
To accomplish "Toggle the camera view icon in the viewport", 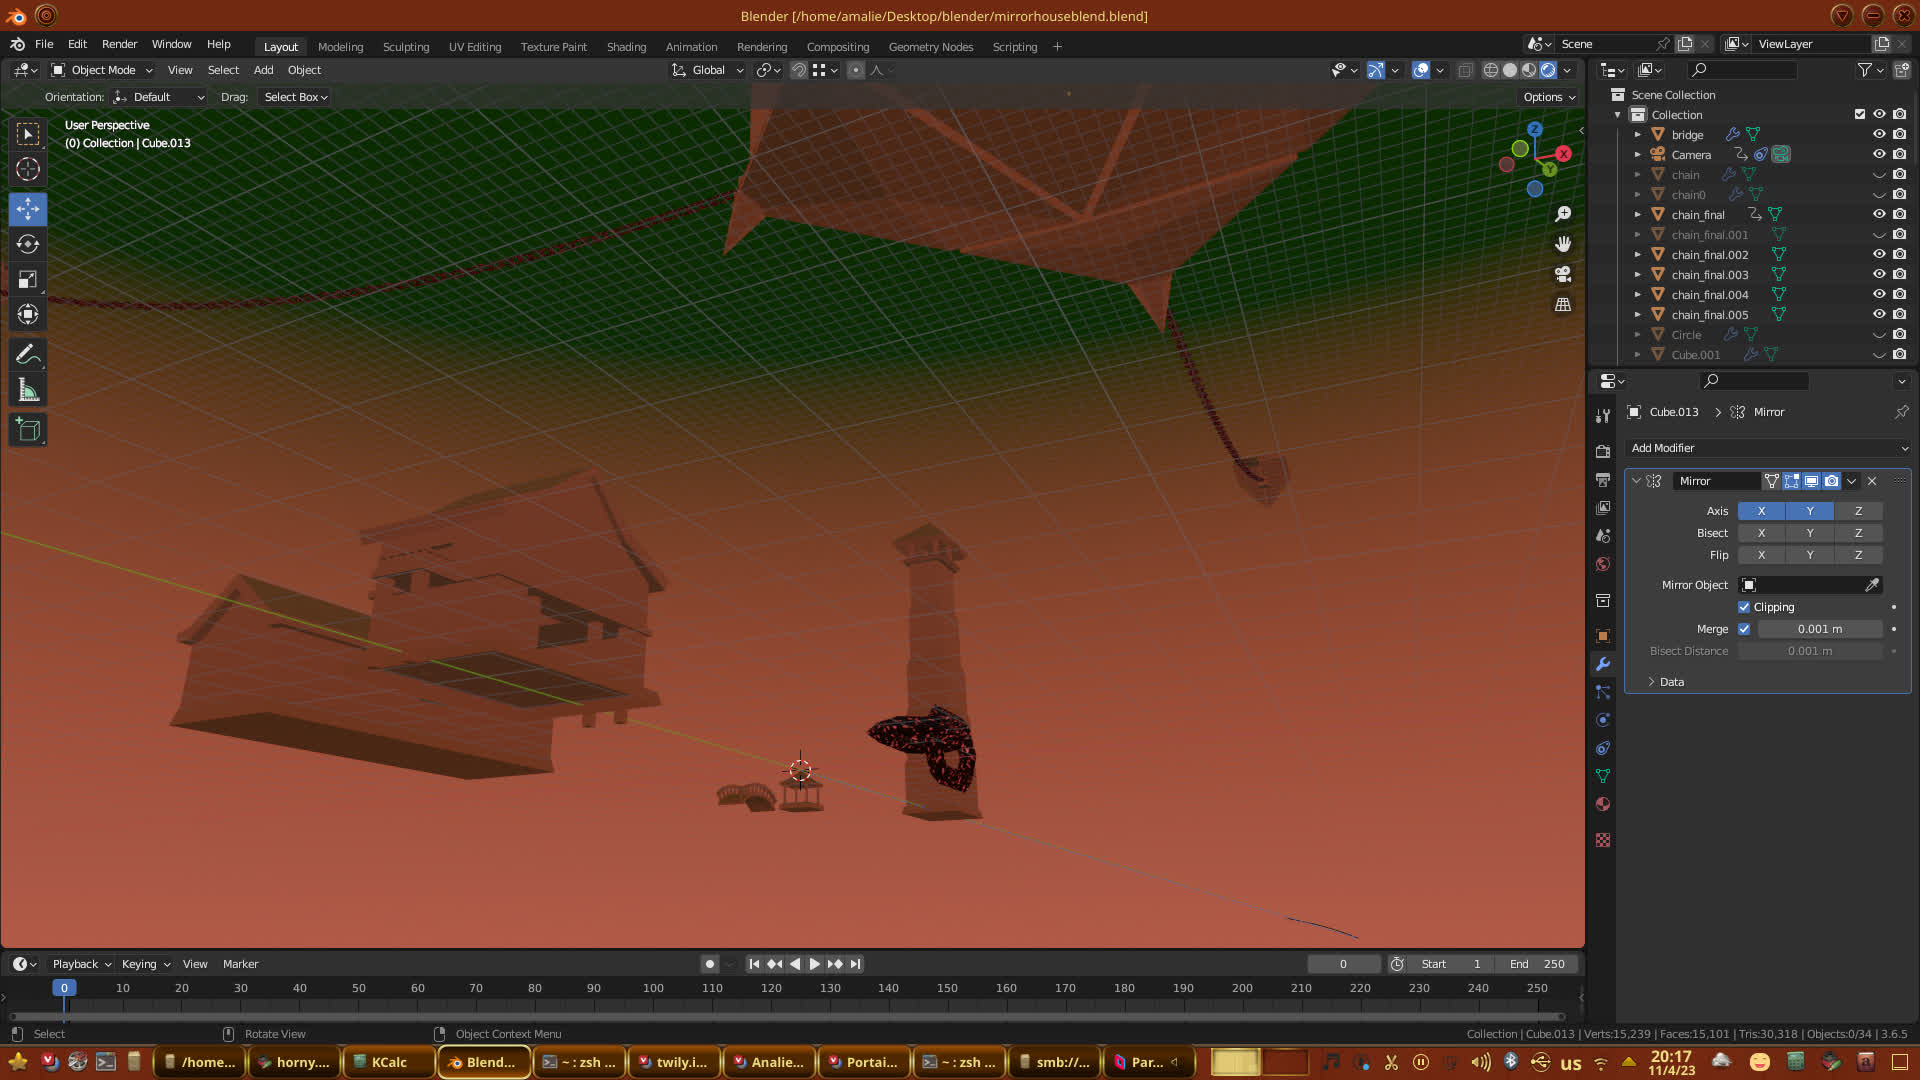I will point(1563,274).
